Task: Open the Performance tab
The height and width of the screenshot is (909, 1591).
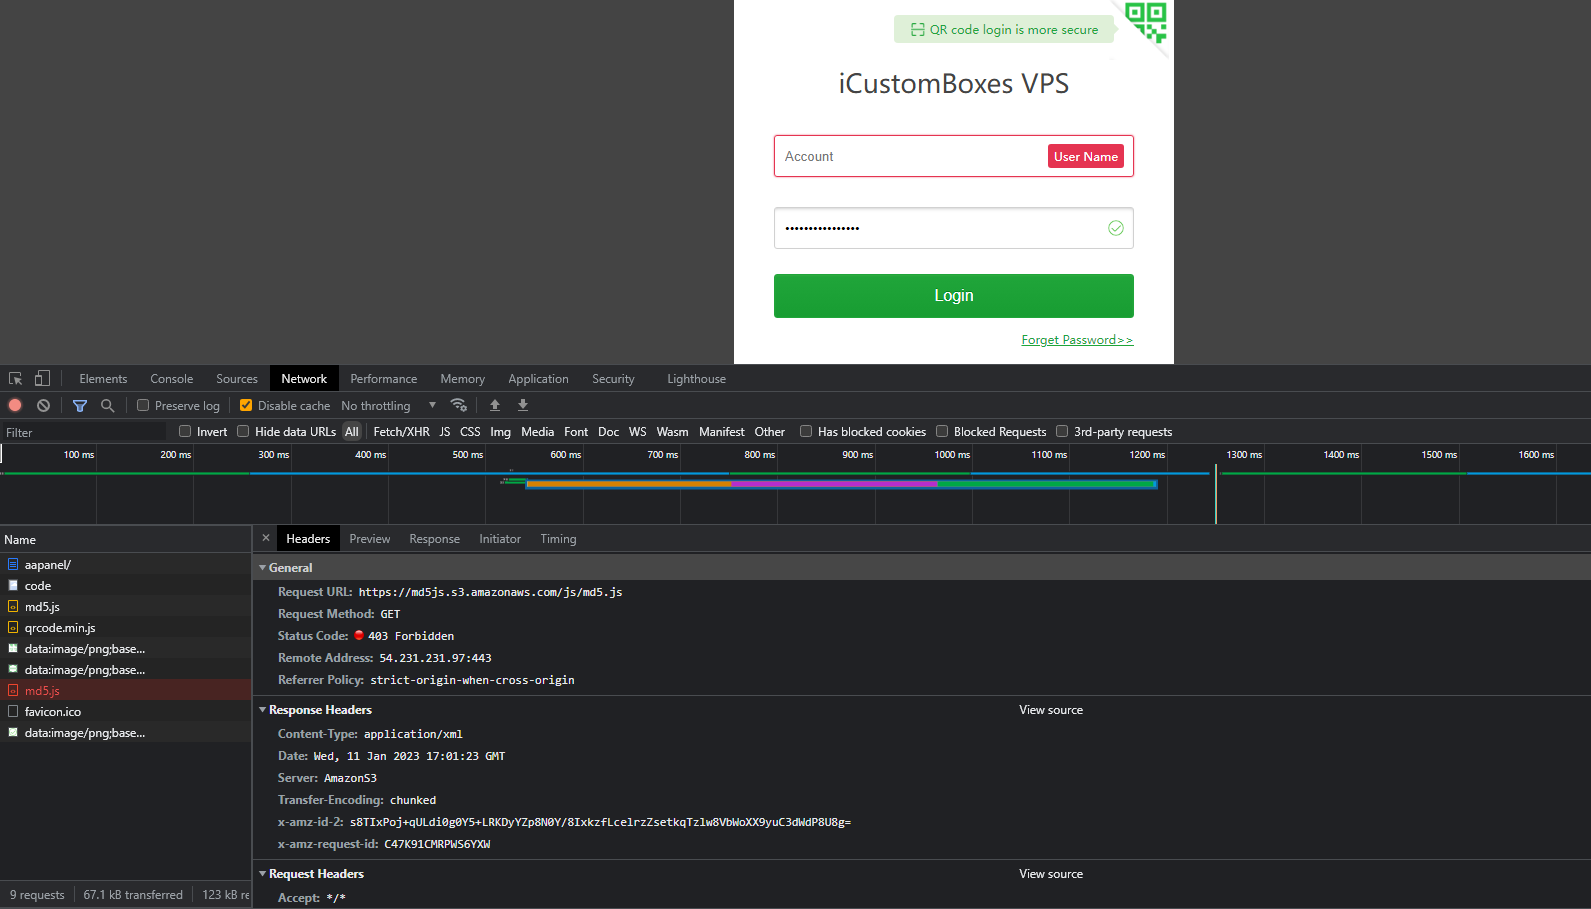Action: click(384, 379)
